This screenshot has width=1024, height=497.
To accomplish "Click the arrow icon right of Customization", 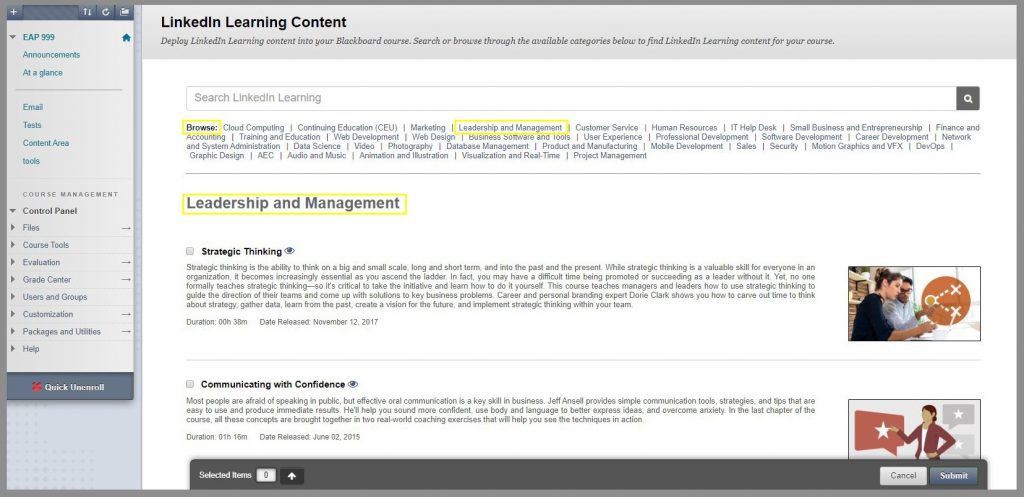I will tap(126, 315).
